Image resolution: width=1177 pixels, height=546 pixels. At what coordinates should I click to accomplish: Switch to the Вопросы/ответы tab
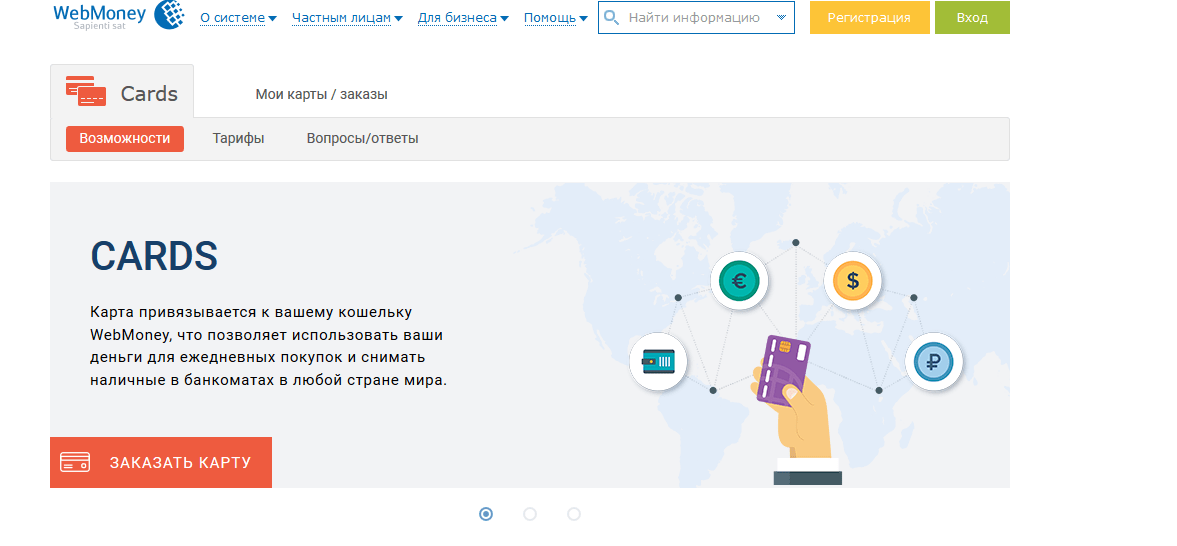pos(363,139)
